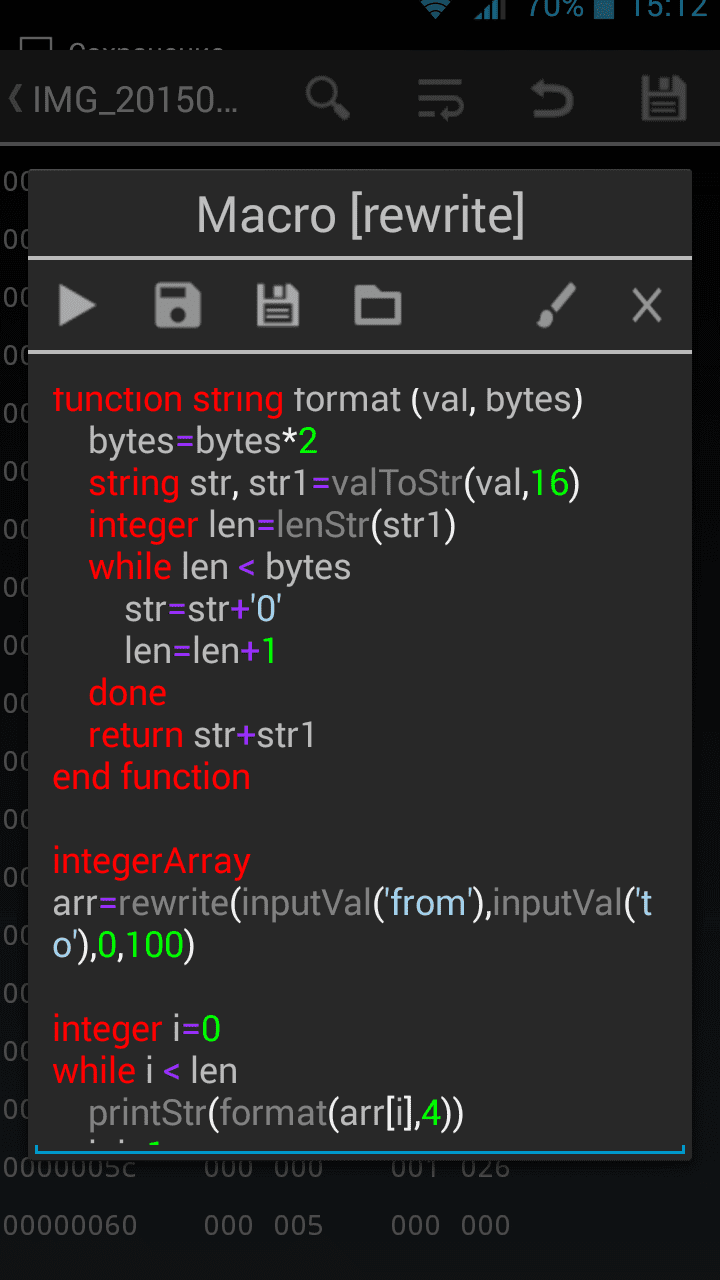Viewport: 720px width, 1280px height.
Task: Toggle the partially hidden checkbox at top
Action: click(x=36, y=46)
